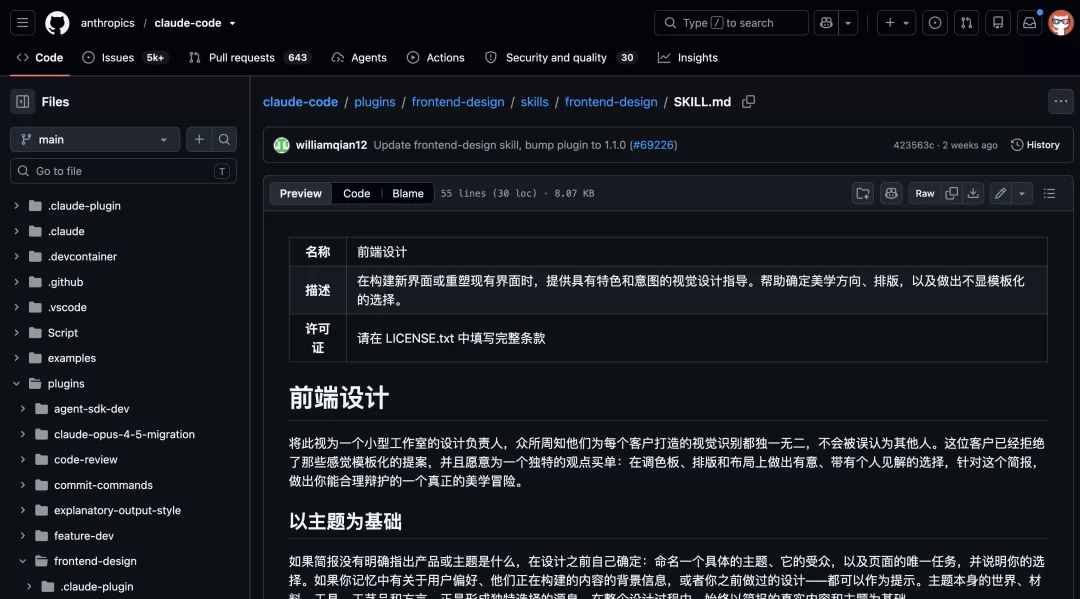
Task: Switch to the Pull requests tab
Action: point(250,58)
